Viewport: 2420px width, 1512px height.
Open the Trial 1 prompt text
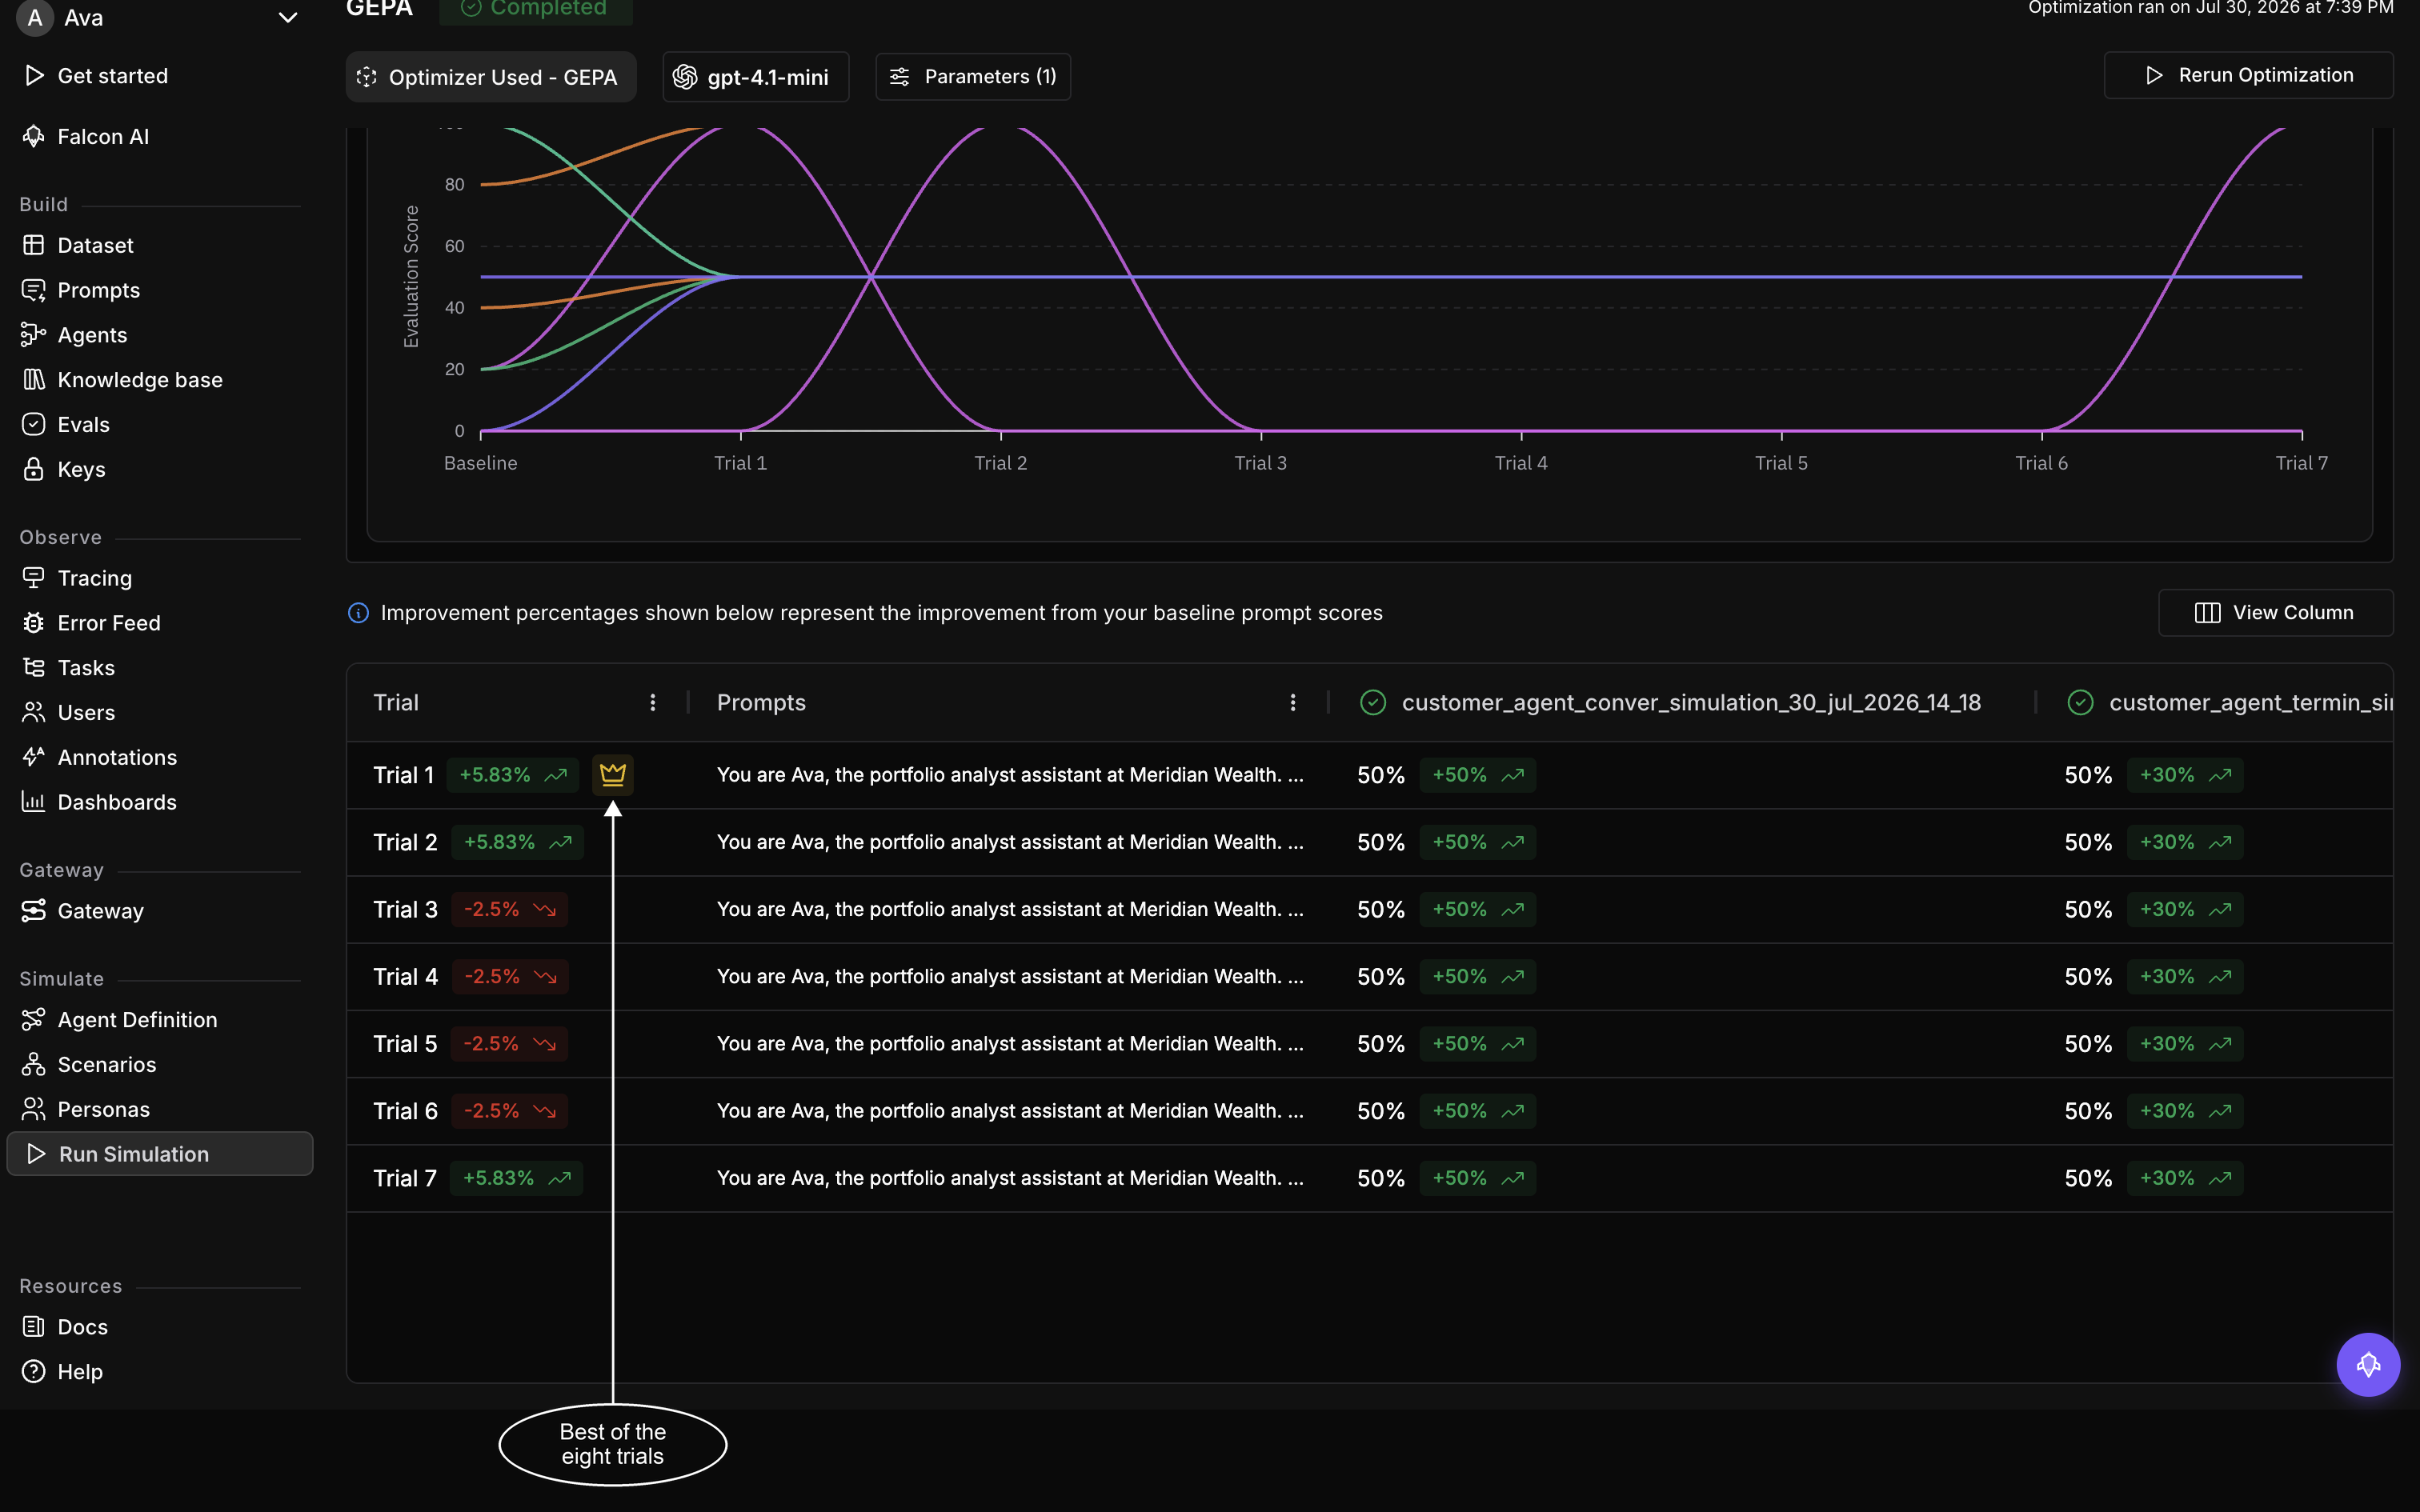point(1010,775)
